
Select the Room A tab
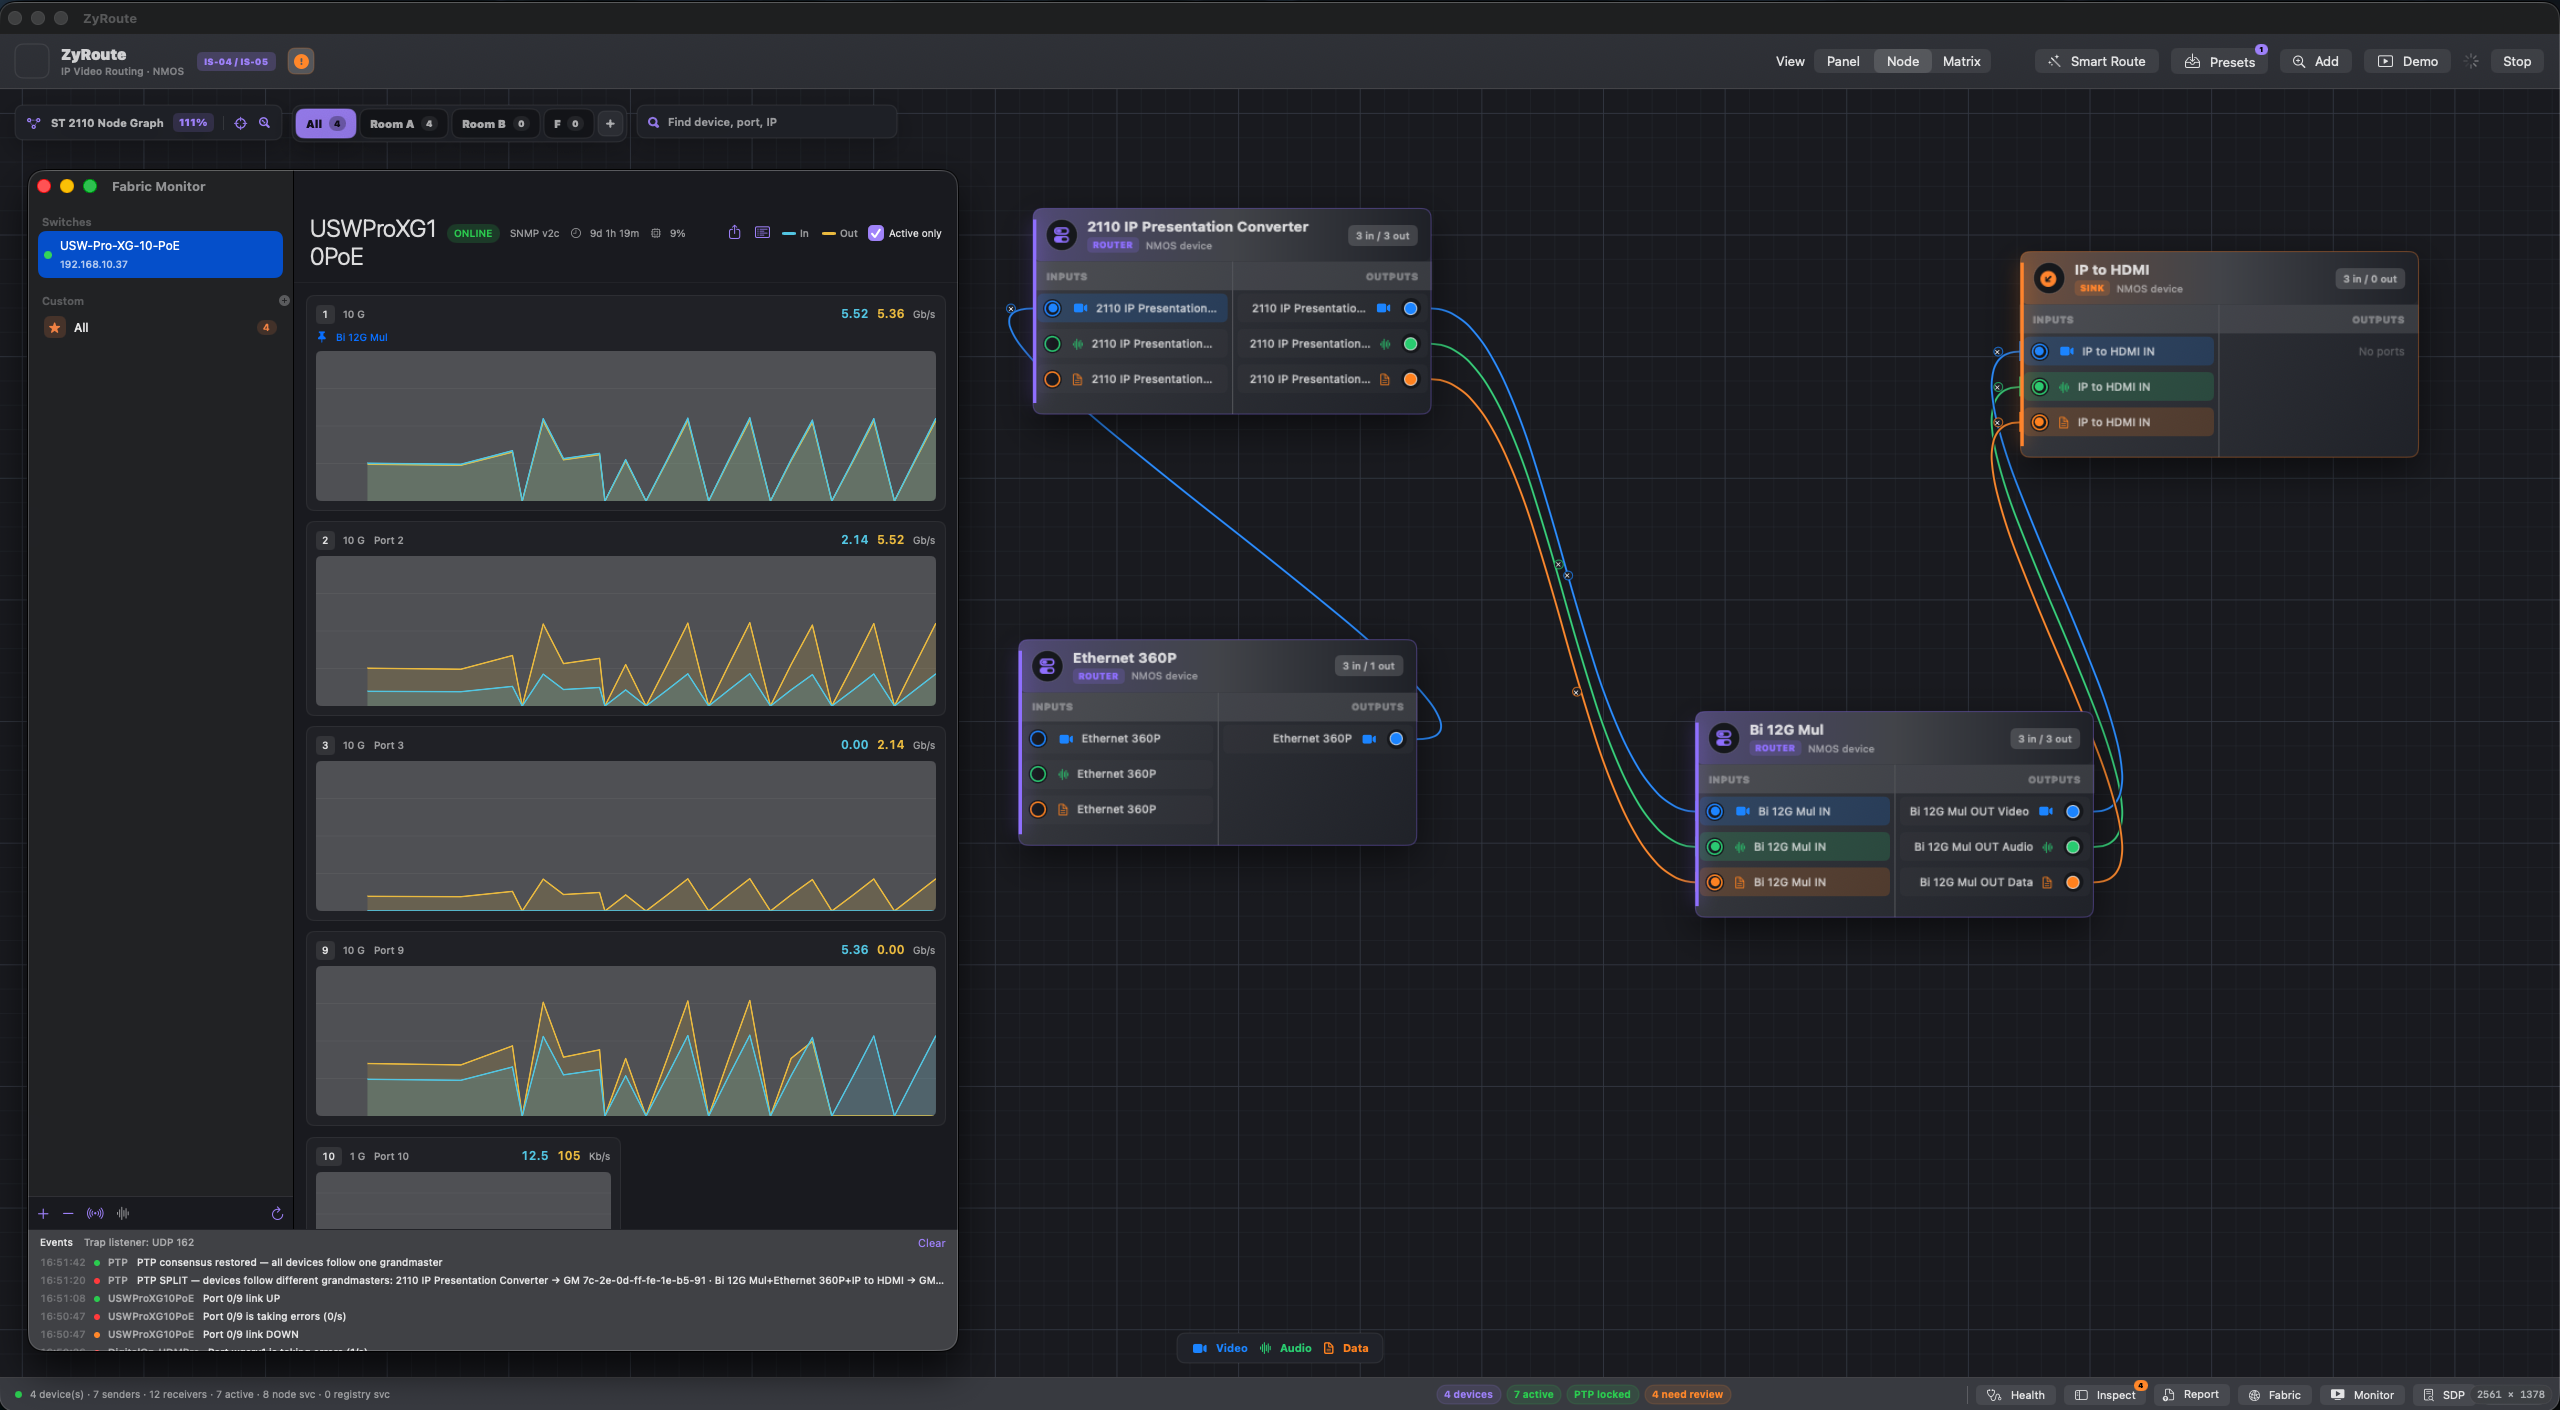click(x=401, y=123)
